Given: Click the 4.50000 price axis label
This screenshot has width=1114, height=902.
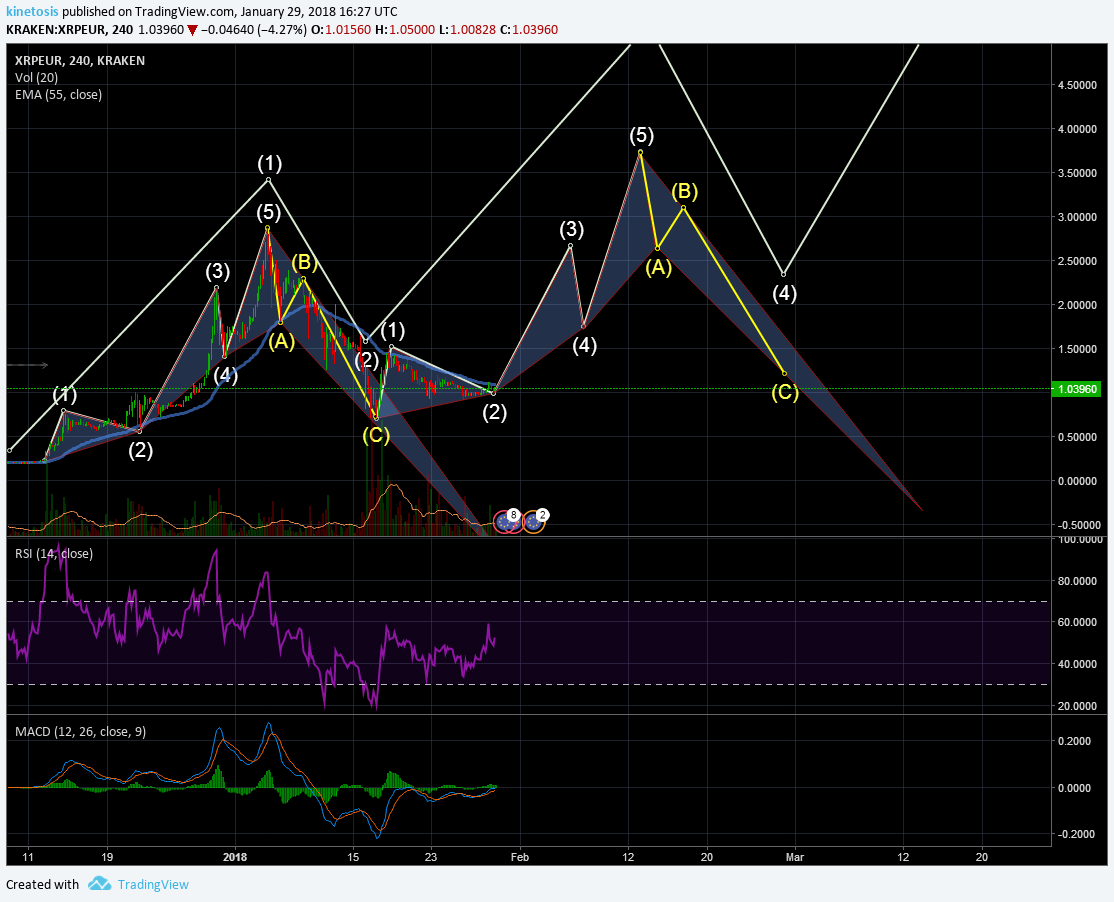Looking at the screenshot, I should pyautogui.click(x=1077, y=85).
